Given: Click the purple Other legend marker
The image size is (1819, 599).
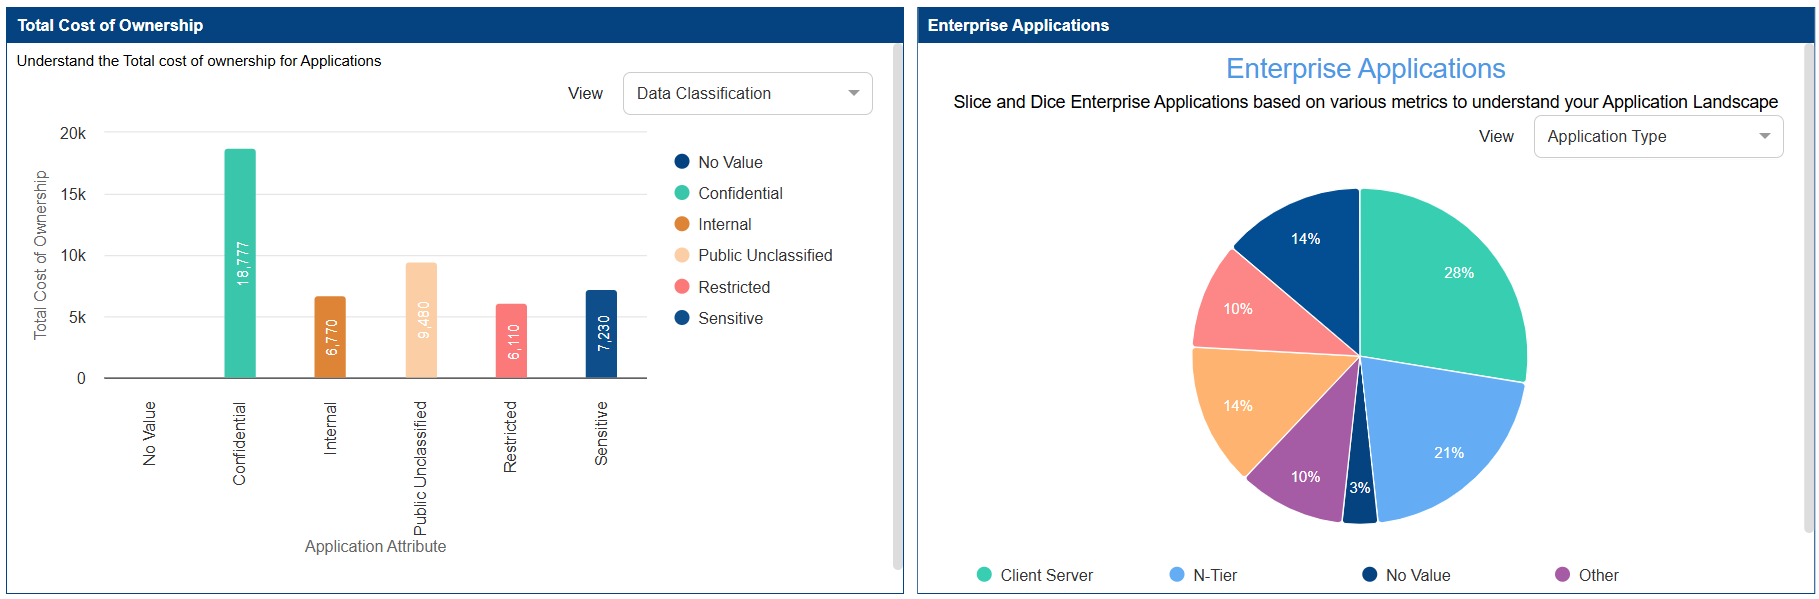Looking at the screenshot, I should tap(1562, 575).
